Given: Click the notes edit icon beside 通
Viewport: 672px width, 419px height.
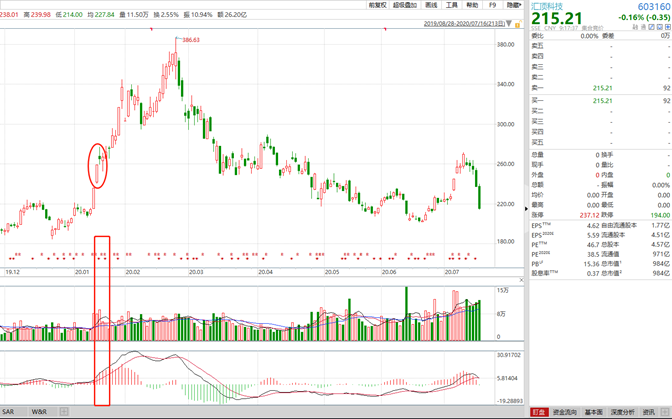Looking at the screenshot, I should click(652, 27).
